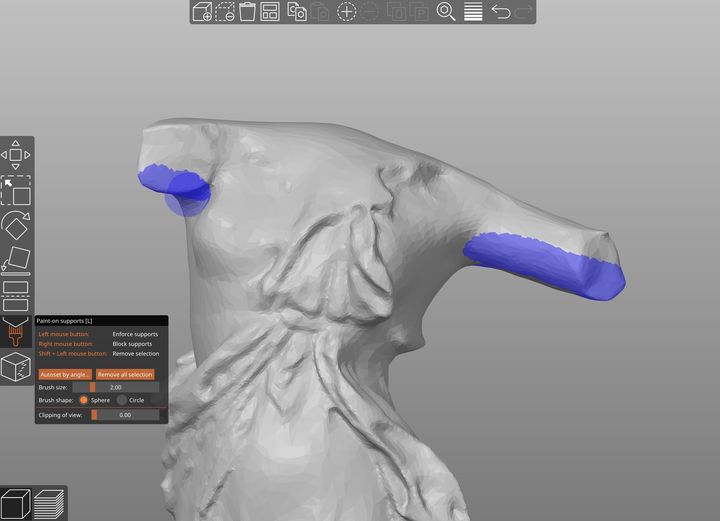Click the Arrange objects icon
This screenshot has width=720, height=521.
point(270,12)
